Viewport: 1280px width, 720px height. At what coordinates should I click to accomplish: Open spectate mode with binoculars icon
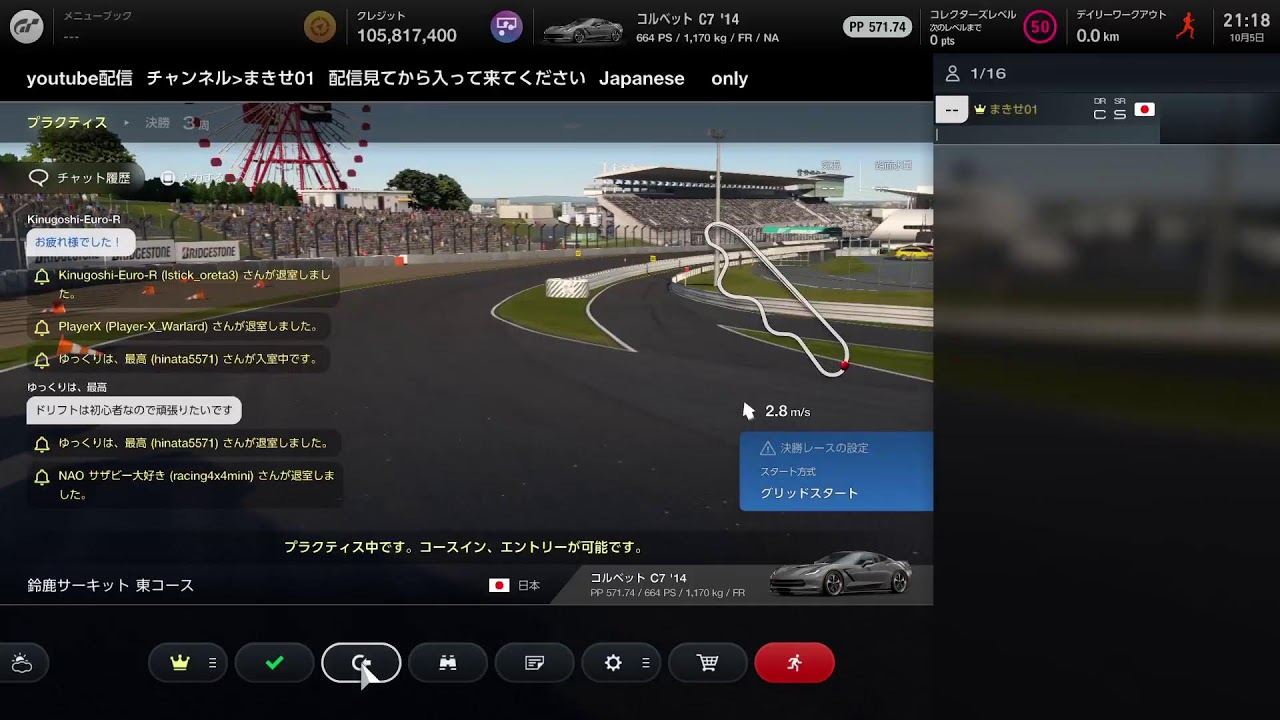coord(448,663)
